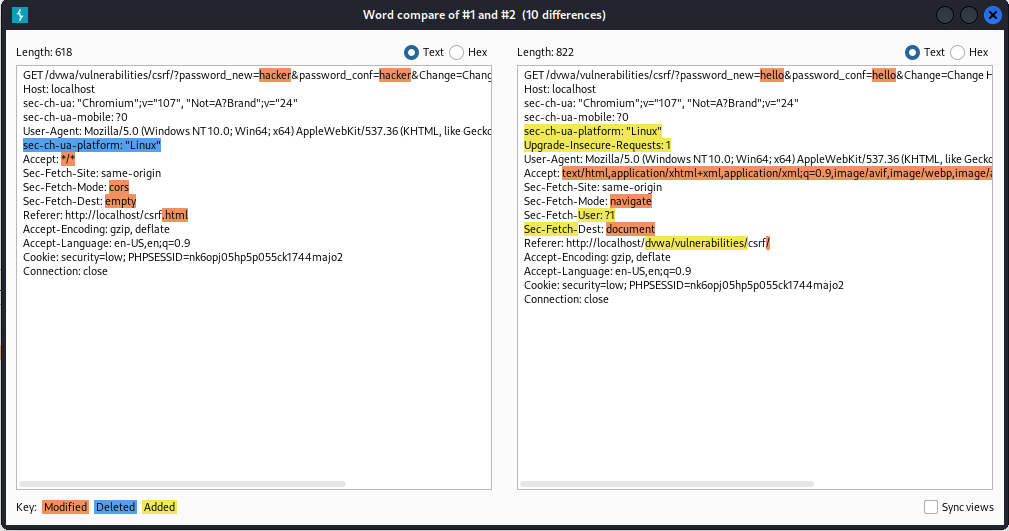
Task: Click 'Upgrade-Insecure-Requests: 1' in right pane
Action: (x=597, y=145)
